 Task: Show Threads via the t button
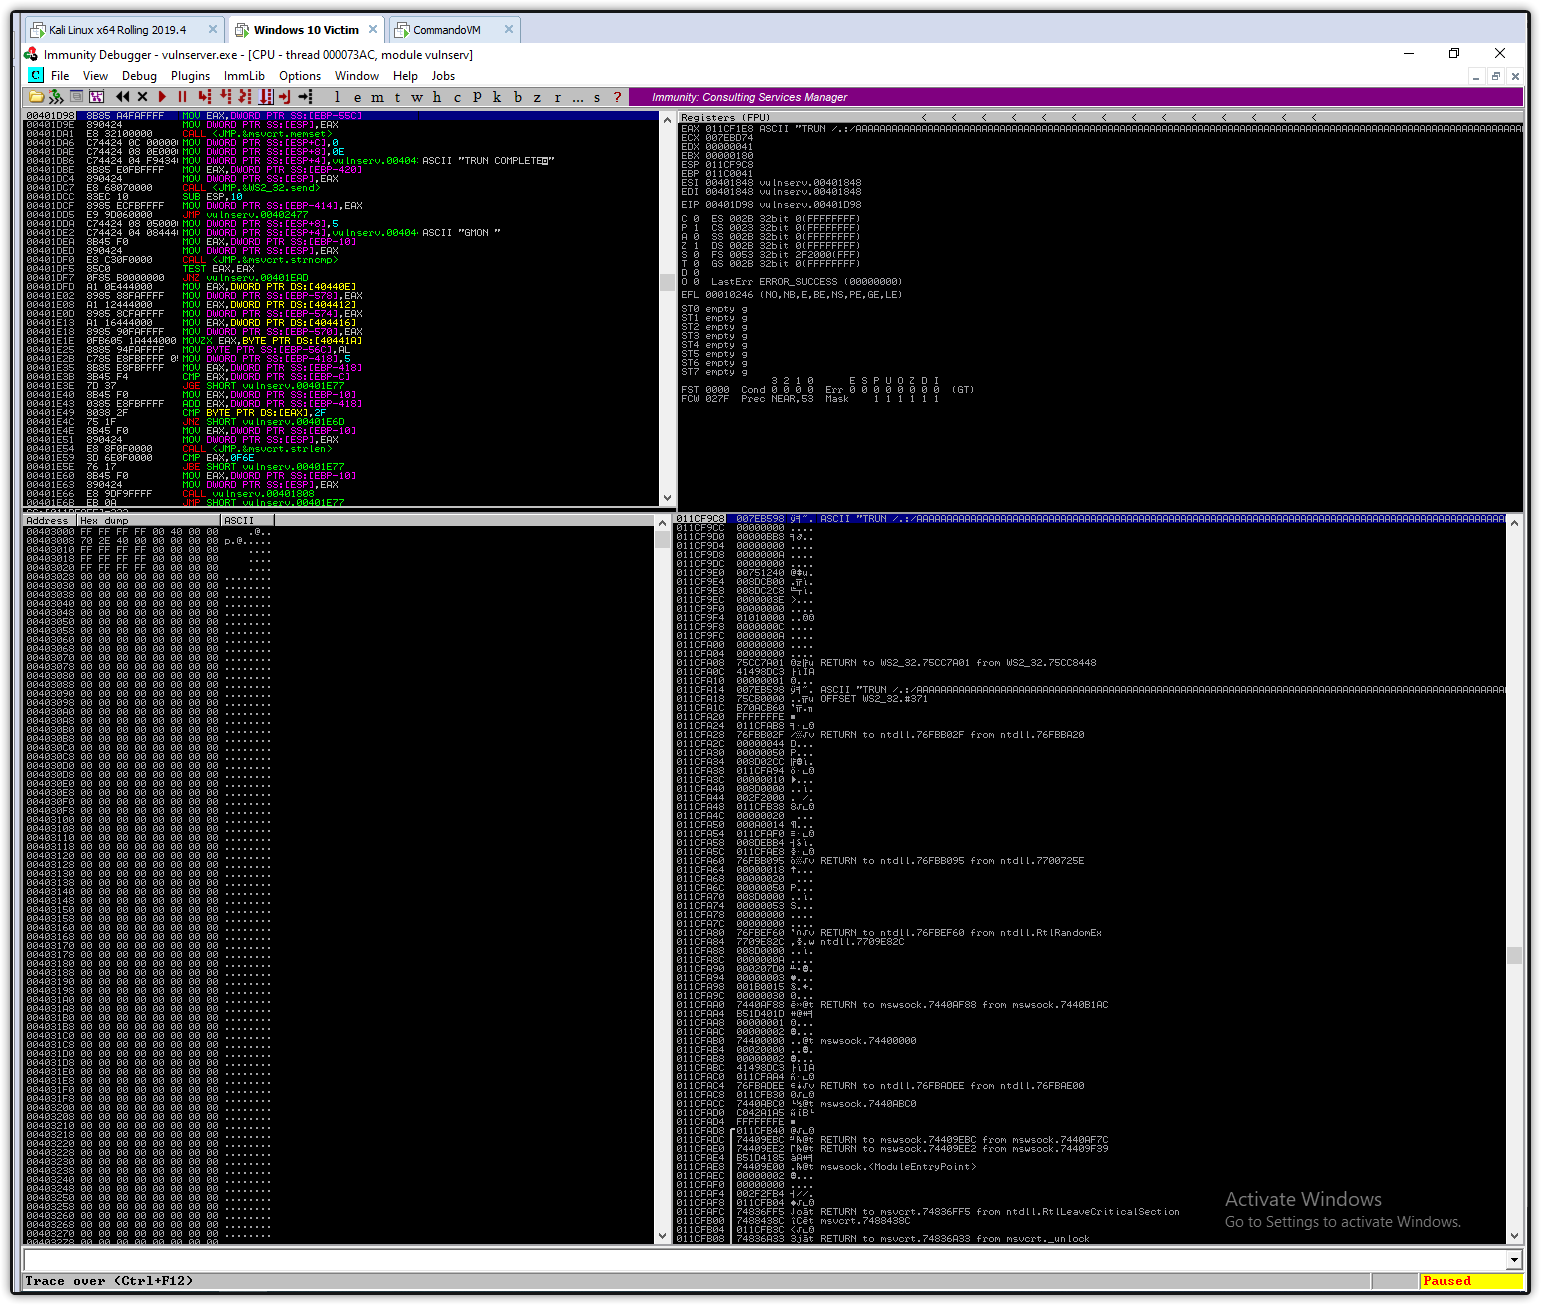coord(397,97)
